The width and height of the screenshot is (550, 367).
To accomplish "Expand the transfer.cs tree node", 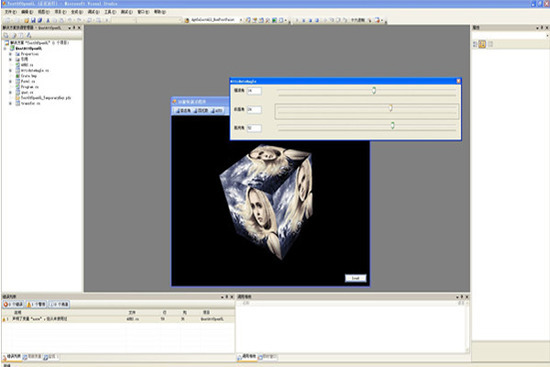I will (x=10, y=104).
